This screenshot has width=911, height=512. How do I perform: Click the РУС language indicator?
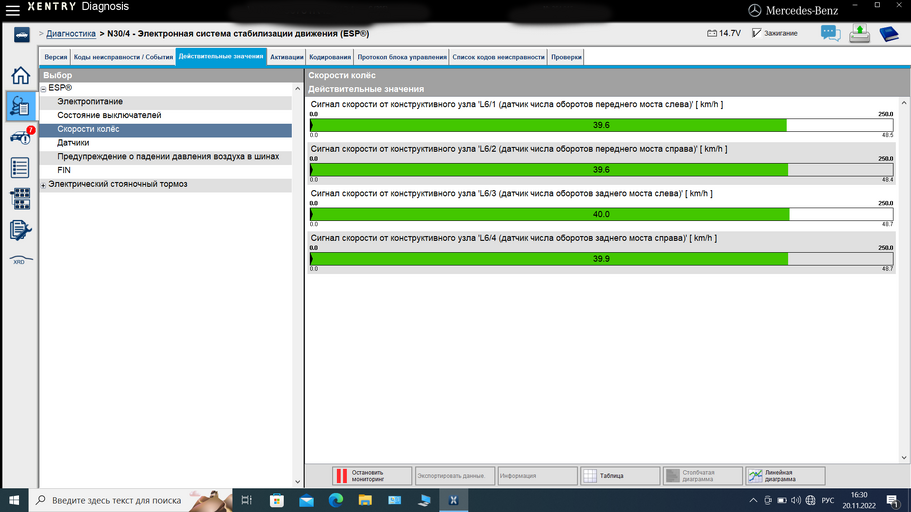[827, 500]
